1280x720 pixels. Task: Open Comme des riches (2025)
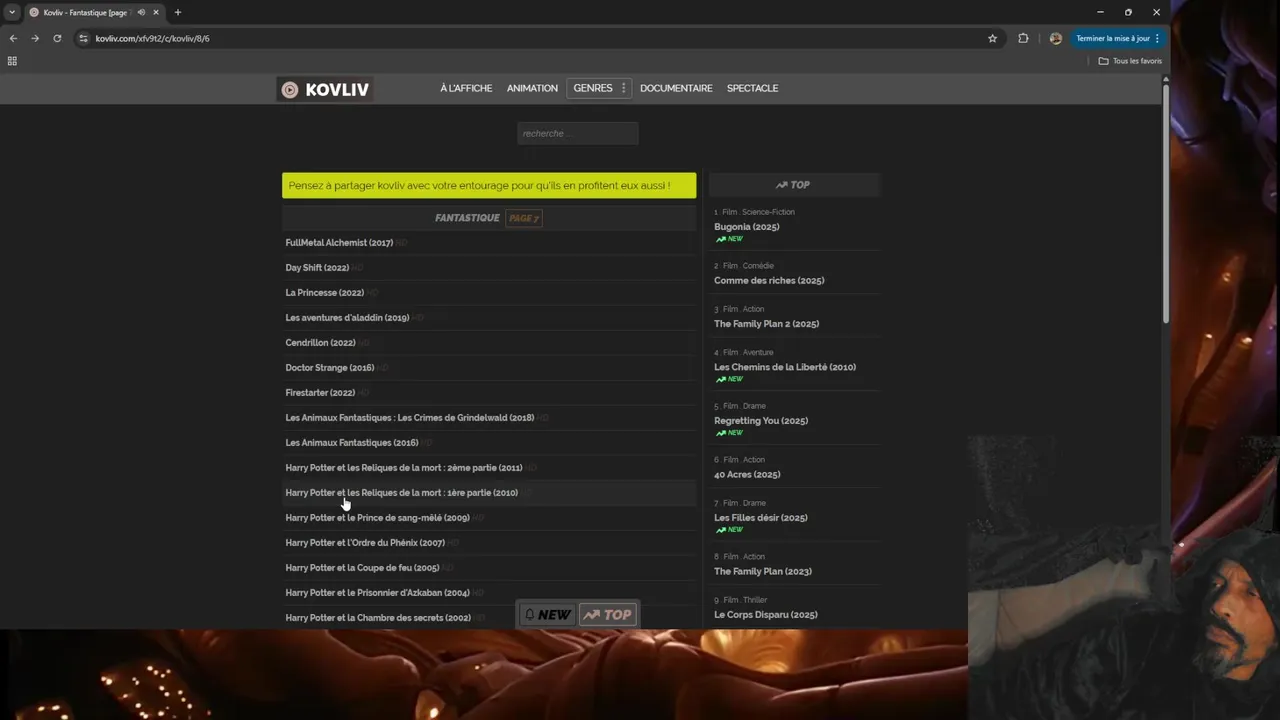pos(769,281)
